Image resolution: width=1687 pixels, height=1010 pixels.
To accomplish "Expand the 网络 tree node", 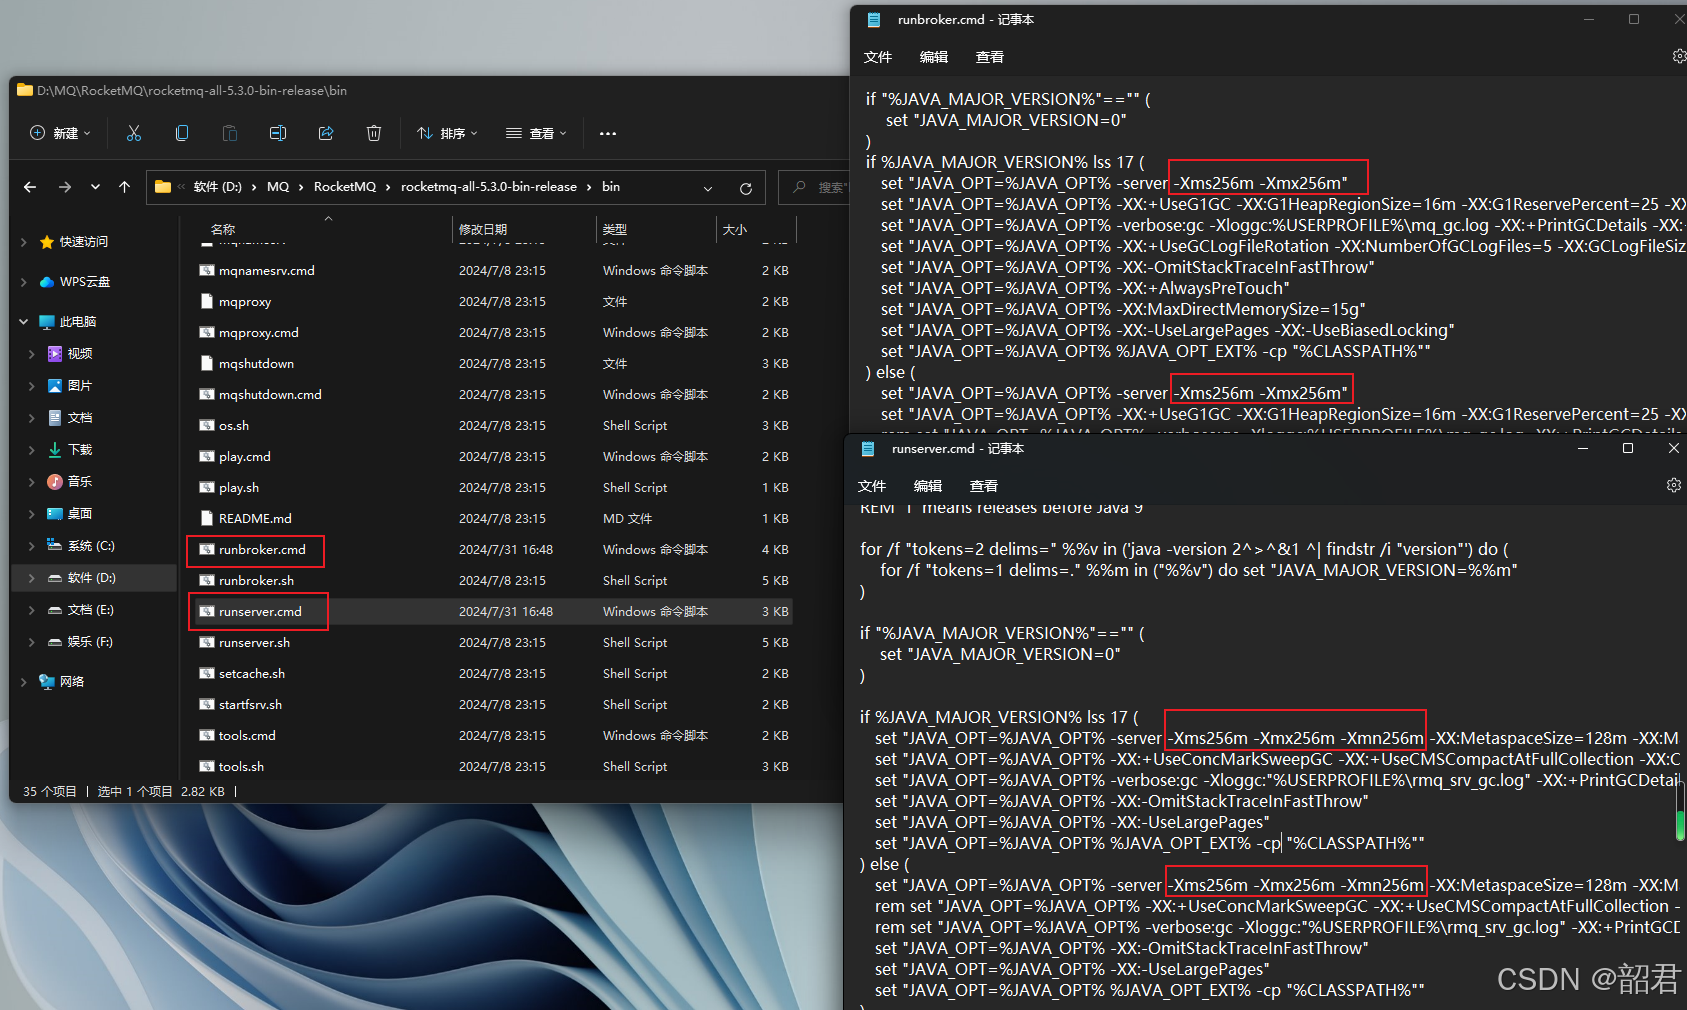I will click(24, 682).
